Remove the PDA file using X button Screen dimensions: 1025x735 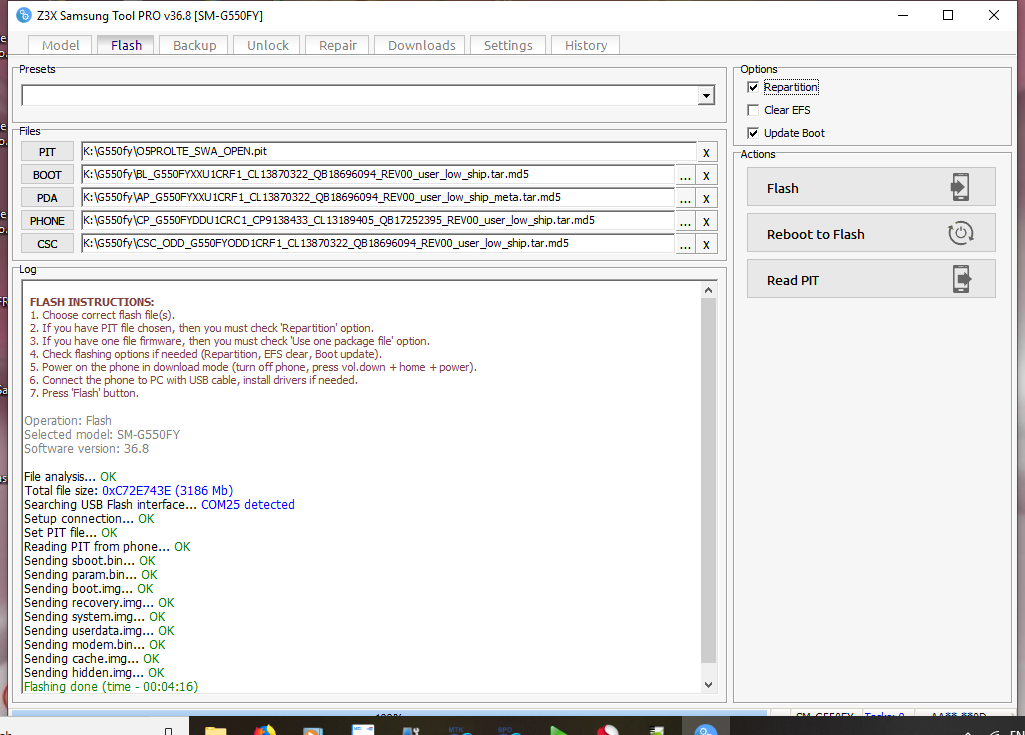click(706, 198)
